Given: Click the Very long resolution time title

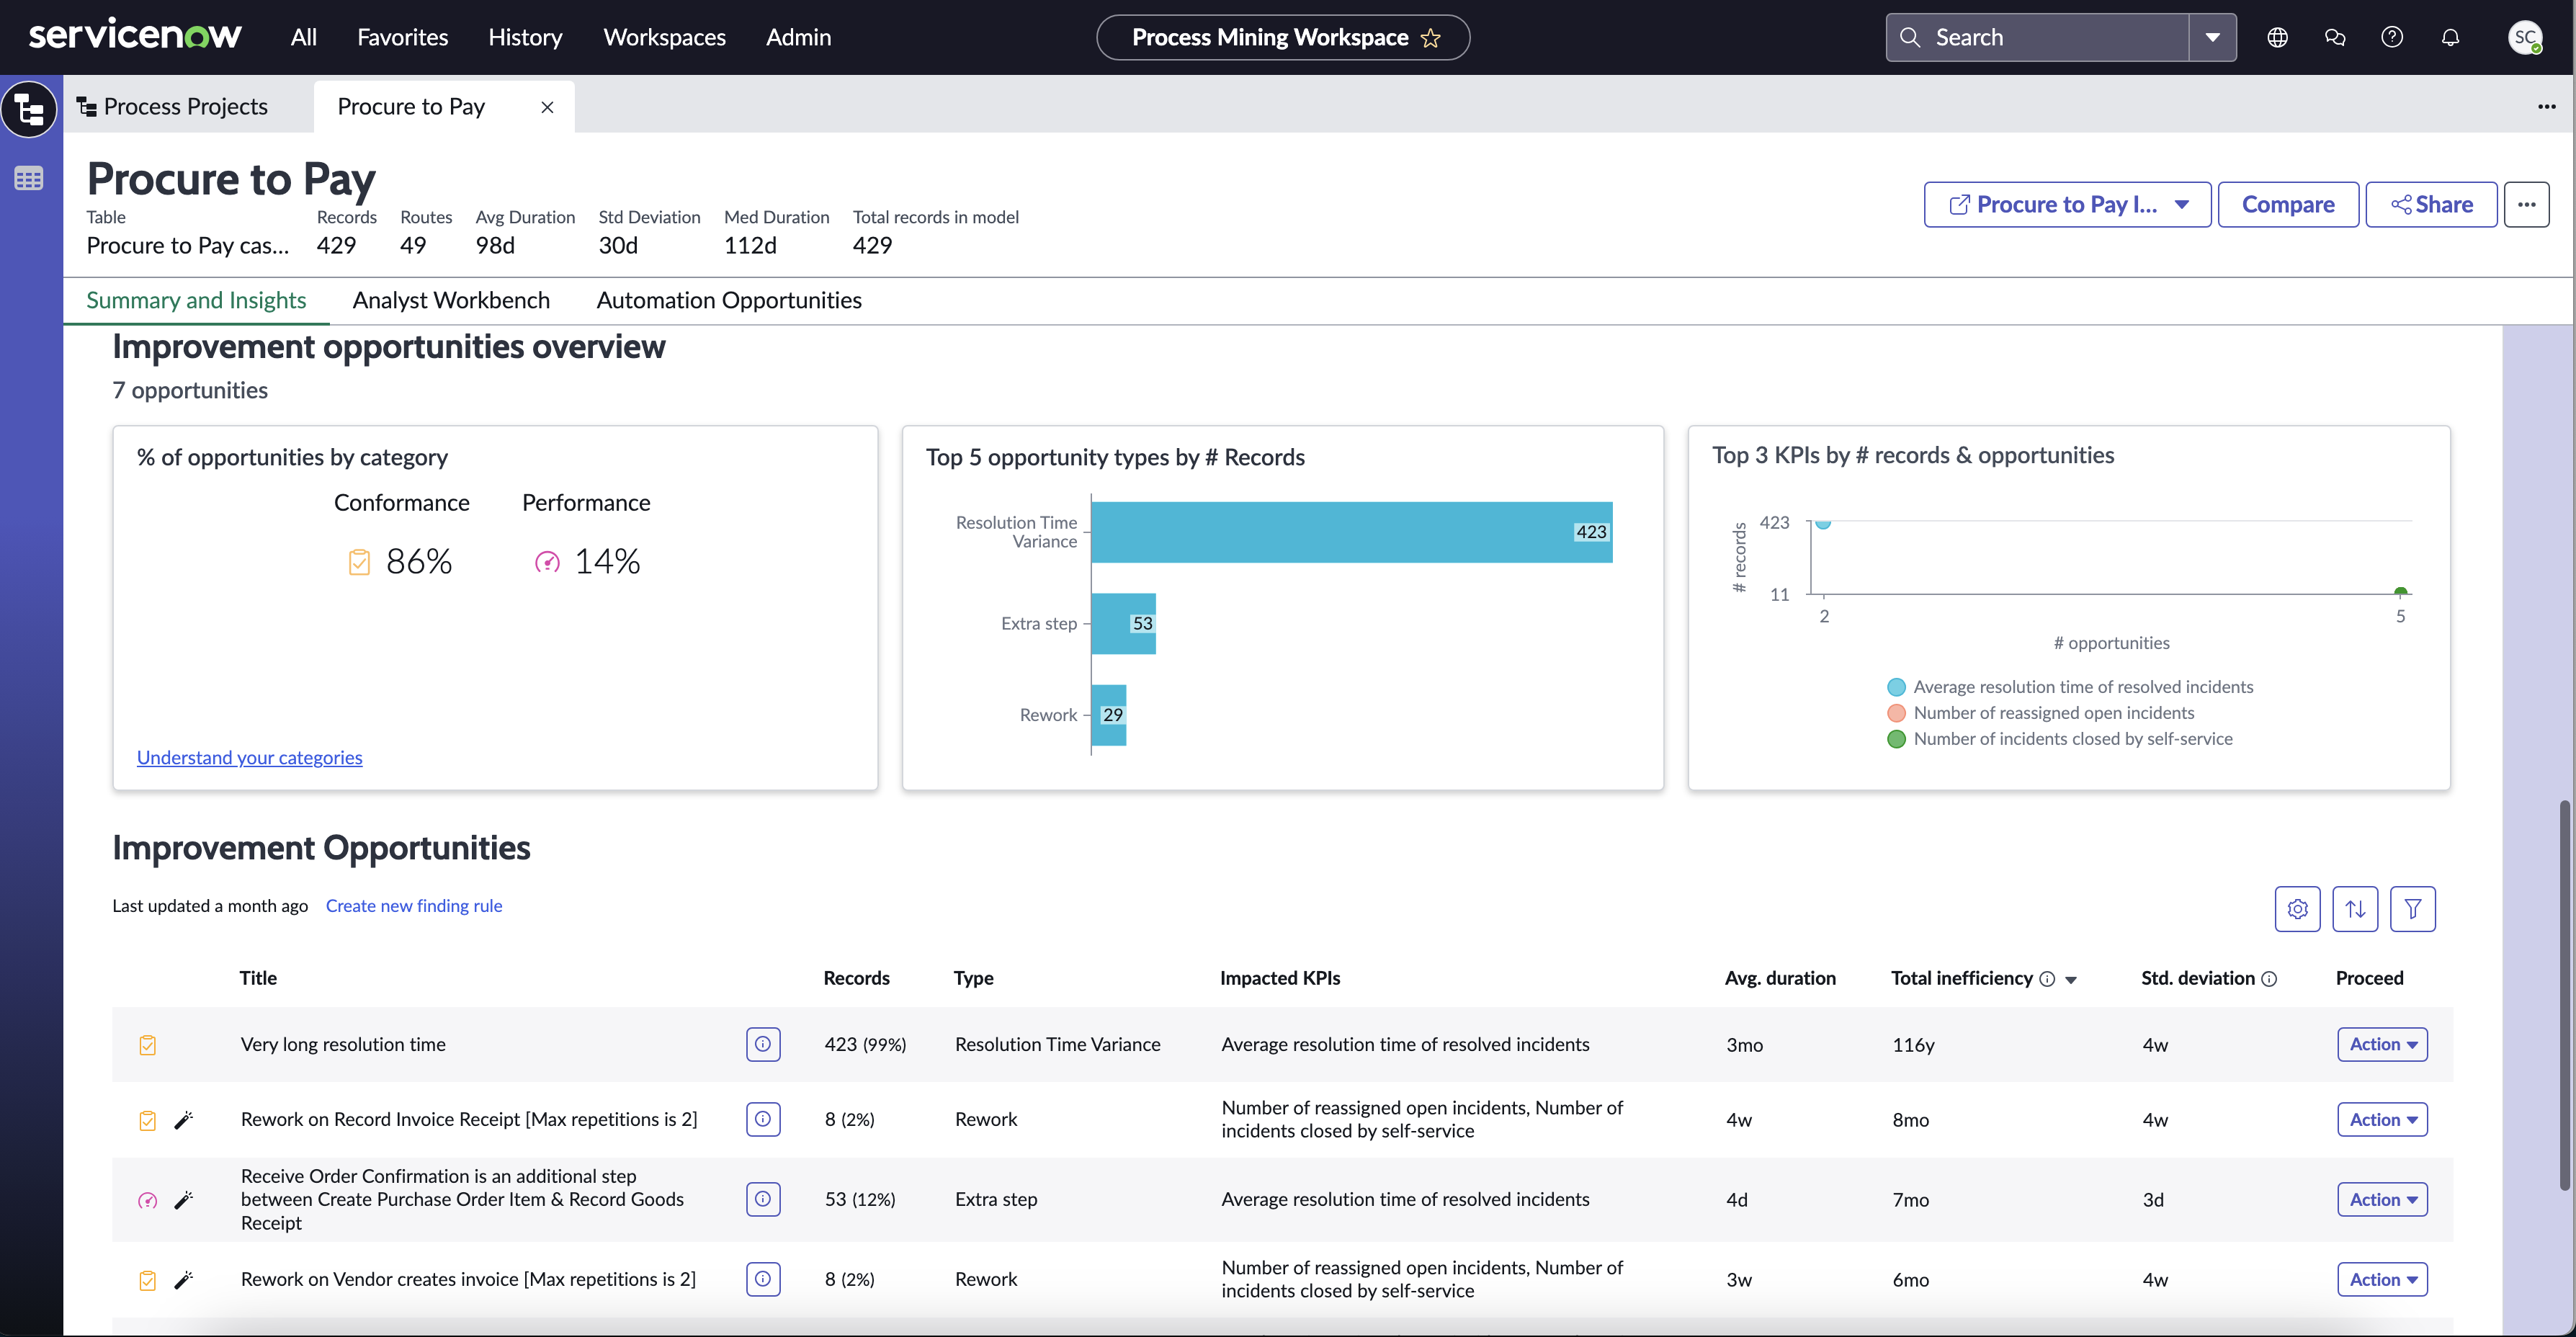Looking at the screenshot, I should 343,1044.
